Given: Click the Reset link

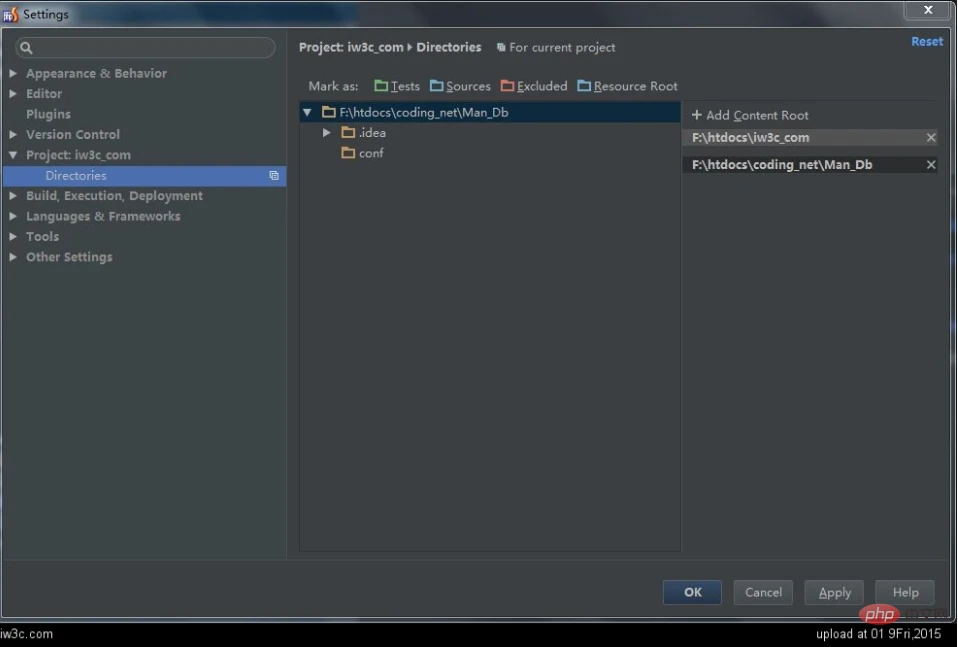Looking at the screenshot, I should click(x=926, y=42).
